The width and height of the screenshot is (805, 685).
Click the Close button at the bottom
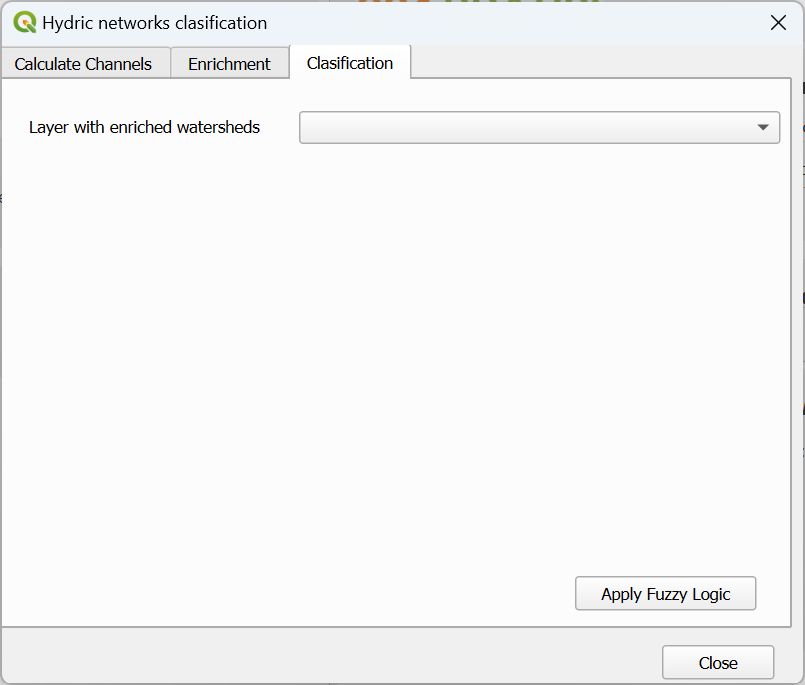tap(717, 663)
